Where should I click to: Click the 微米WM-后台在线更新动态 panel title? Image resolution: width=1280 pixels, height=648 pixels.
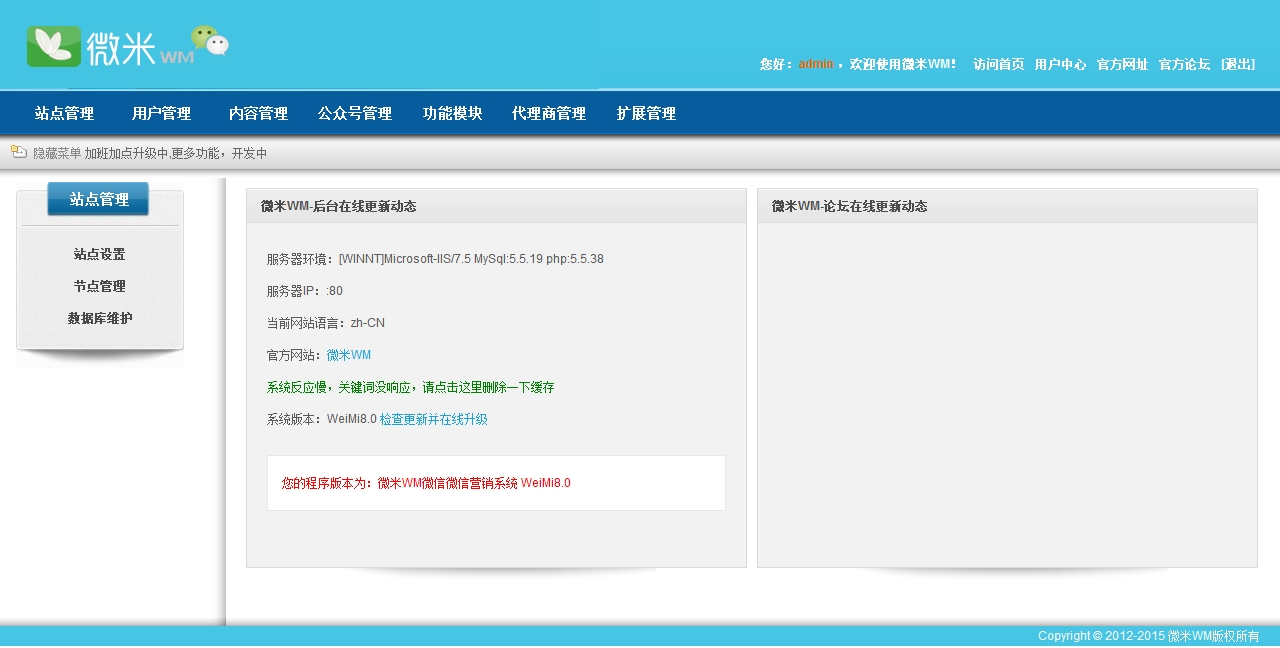tap(338, 206)
